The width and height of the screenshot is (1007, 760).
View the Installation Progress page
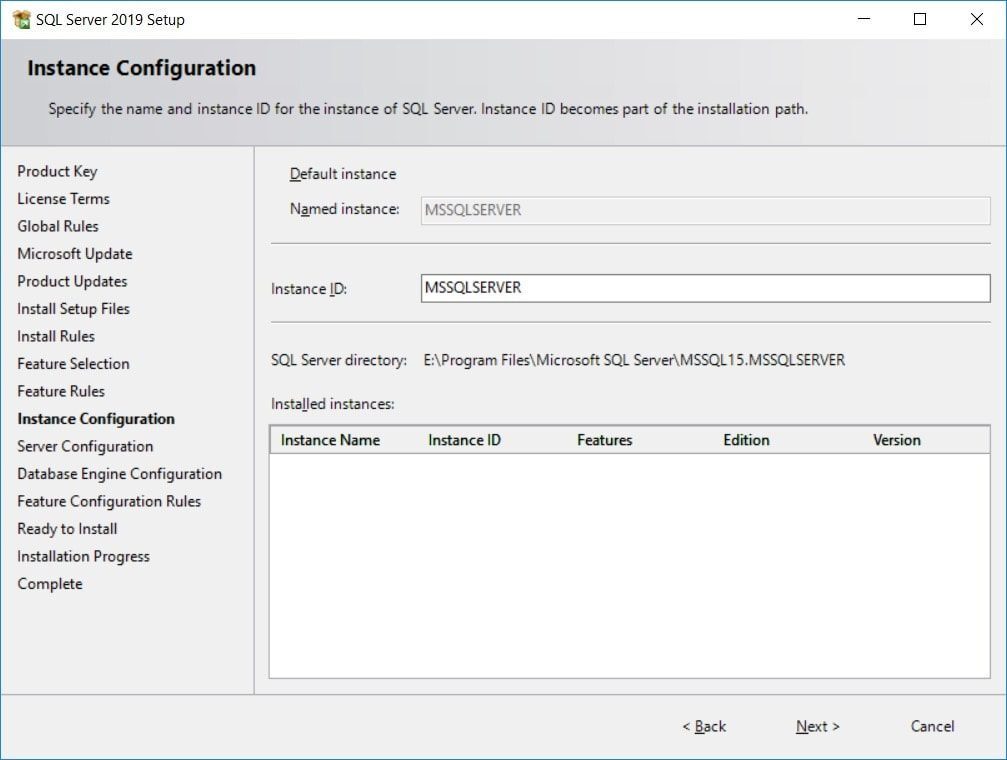pos(83,556)
